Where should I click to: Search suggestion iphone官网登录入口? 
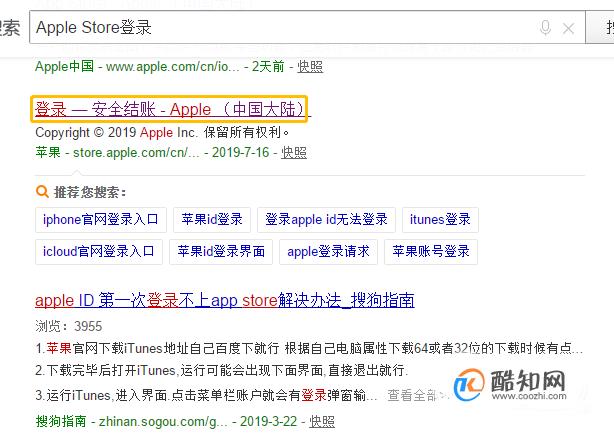tap(101, 220)
